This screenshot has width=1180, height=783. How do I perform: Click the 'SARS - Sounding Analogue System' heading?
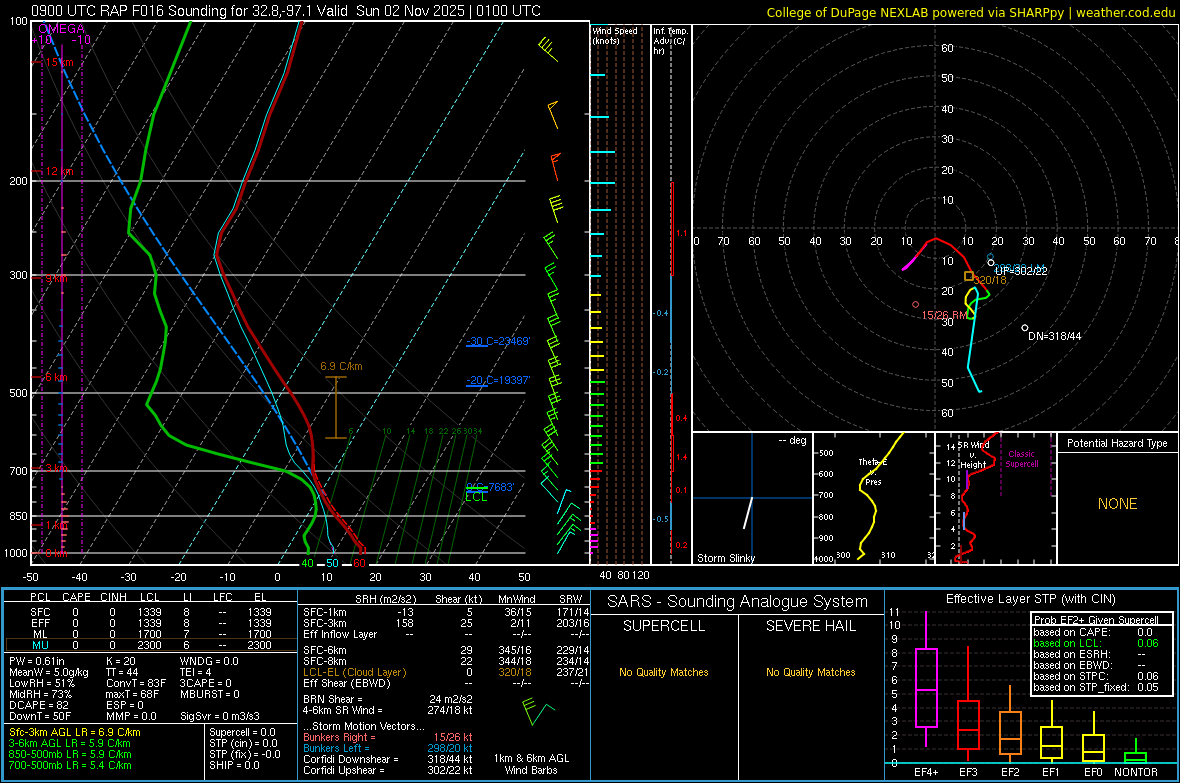click(737, 602)
